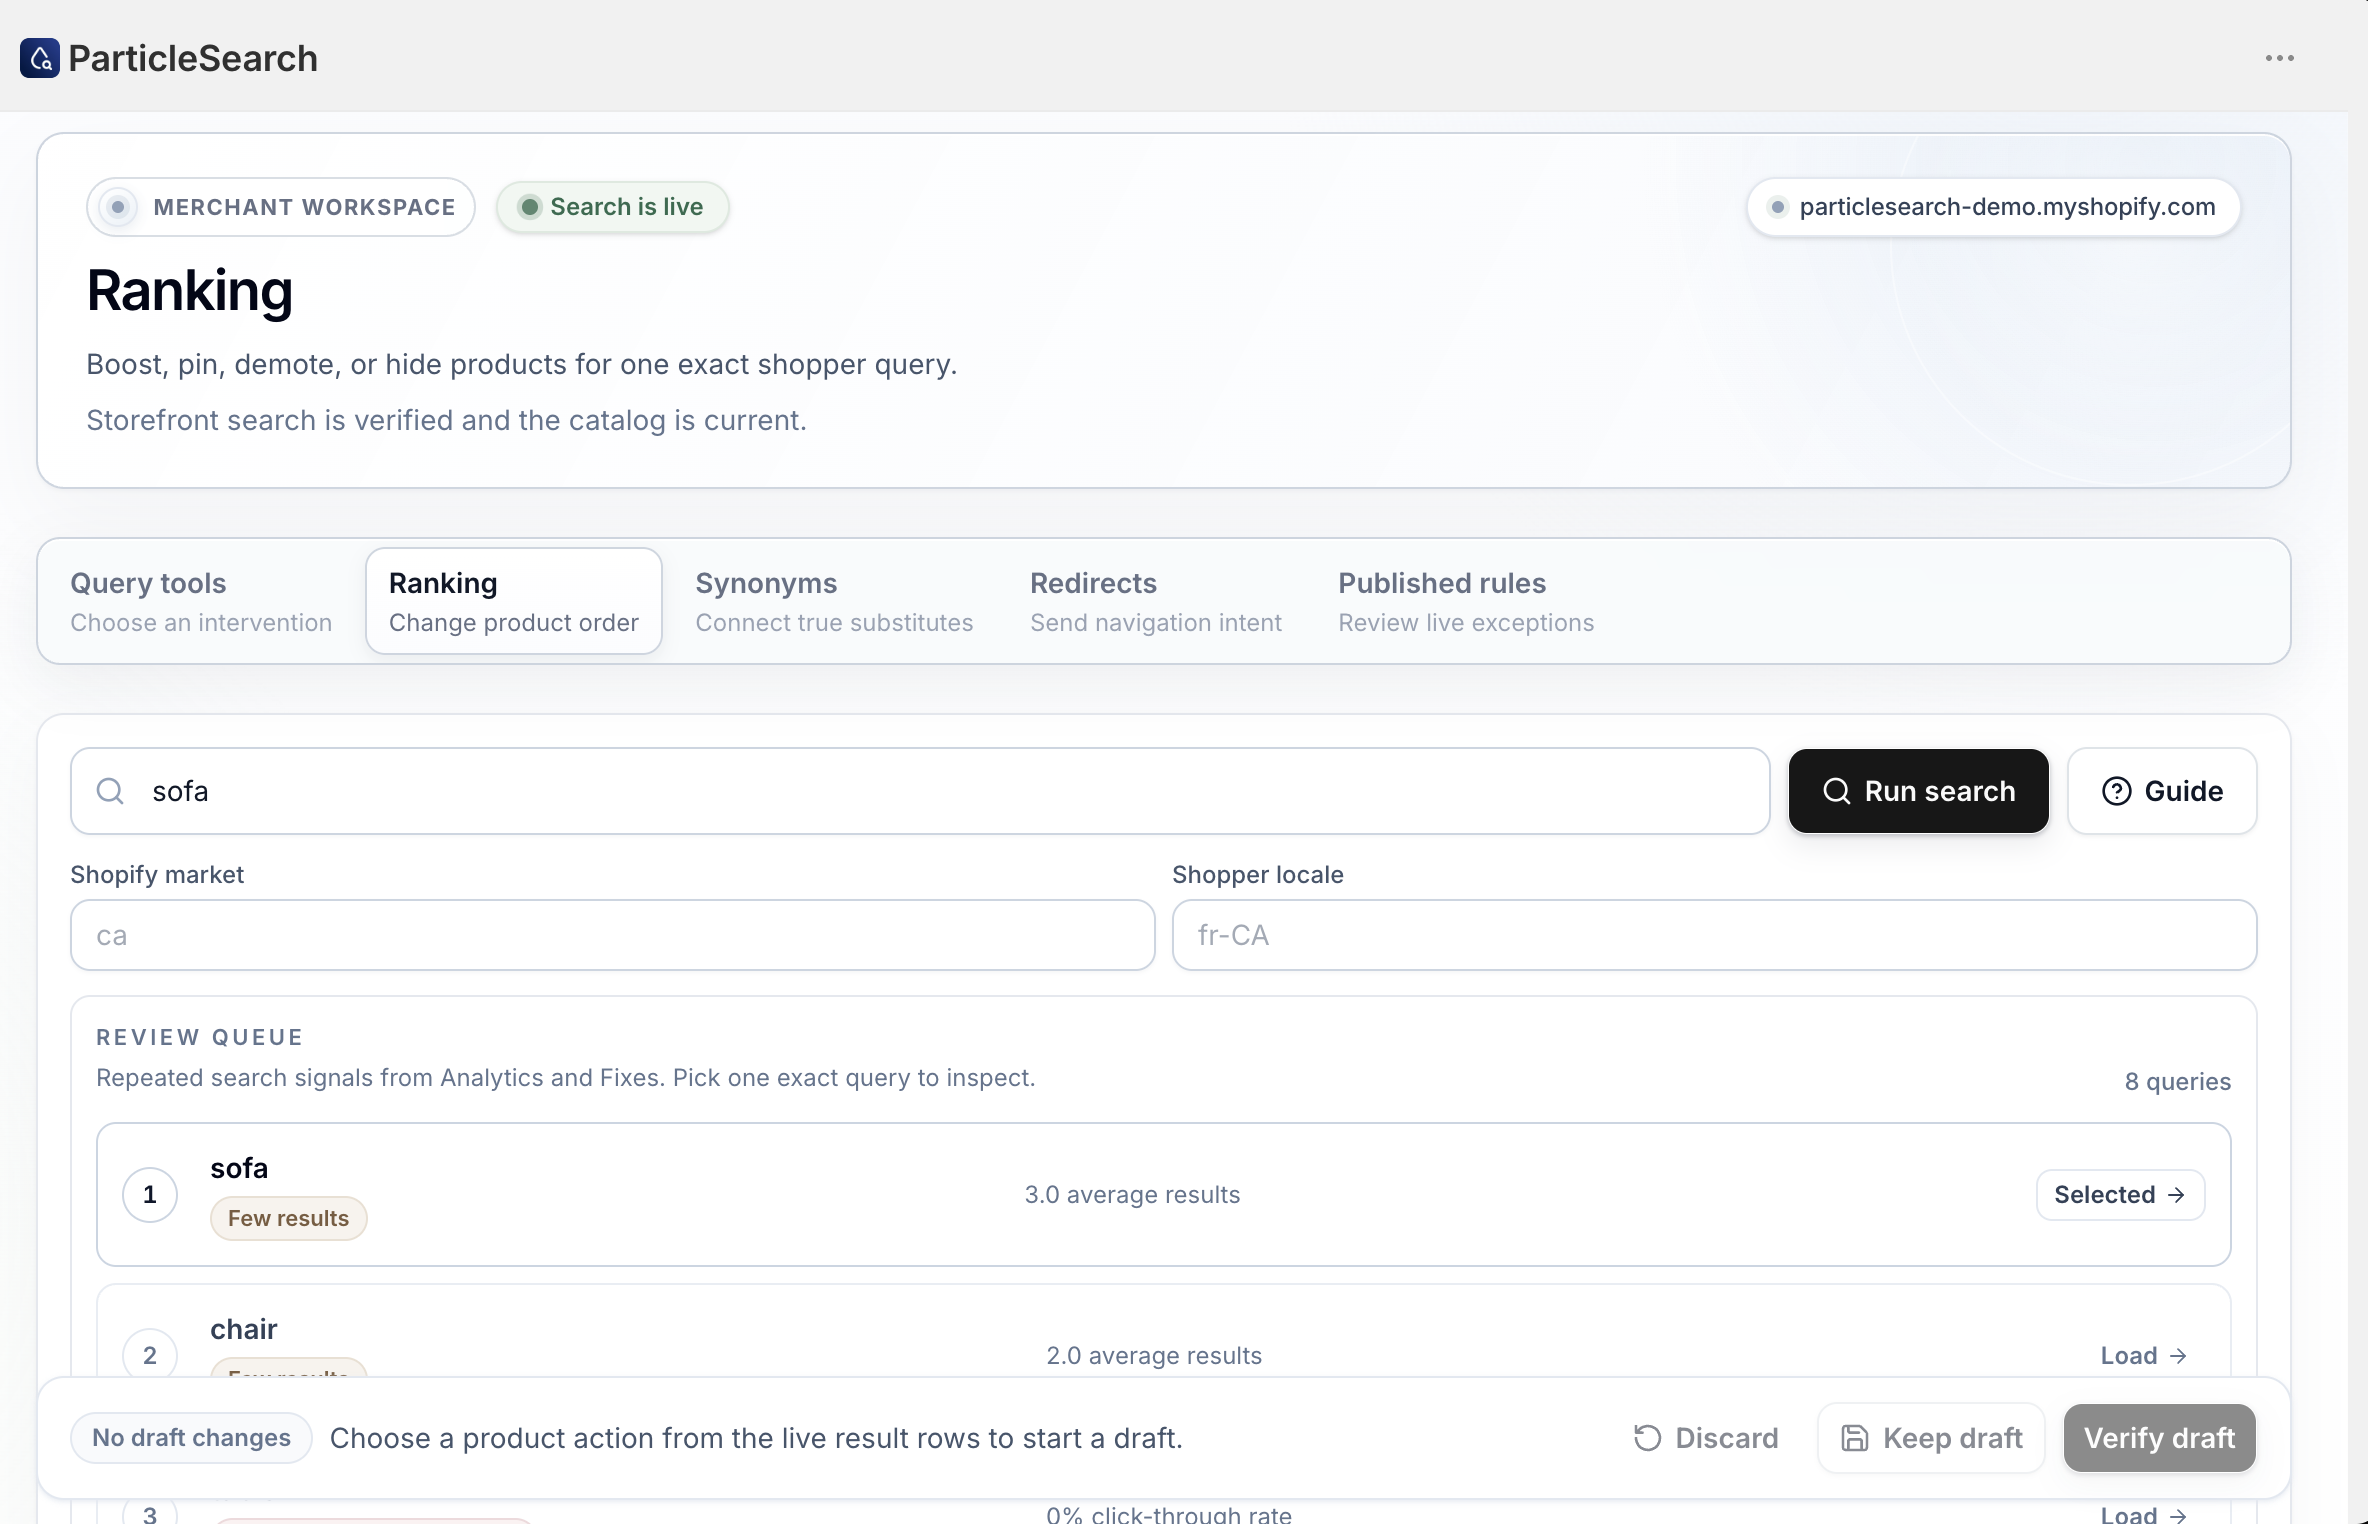2368x1524 pixels.
Task: Click the 8 queries count
Action: pyautogui.click(x=2177, y=1081)
